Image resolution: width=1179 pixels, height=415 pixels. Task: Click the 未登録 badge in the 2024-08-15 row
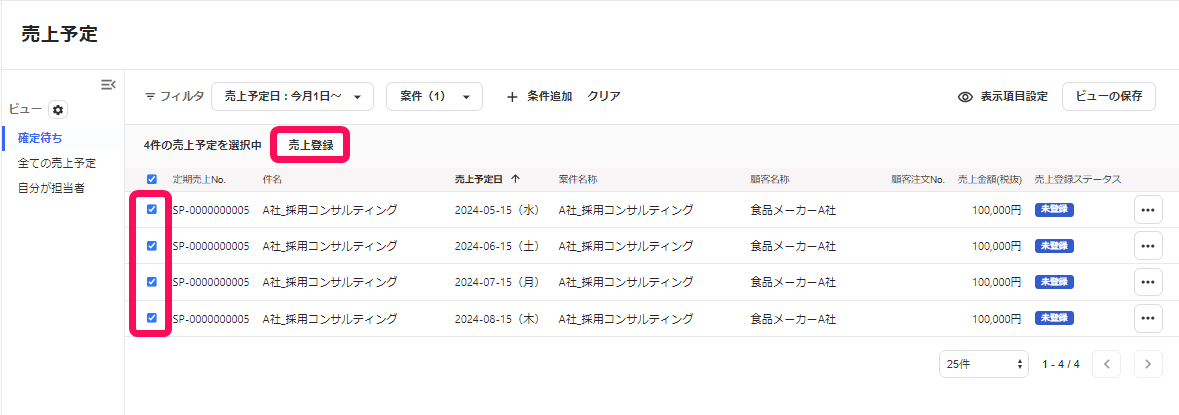pos(1054,318)
